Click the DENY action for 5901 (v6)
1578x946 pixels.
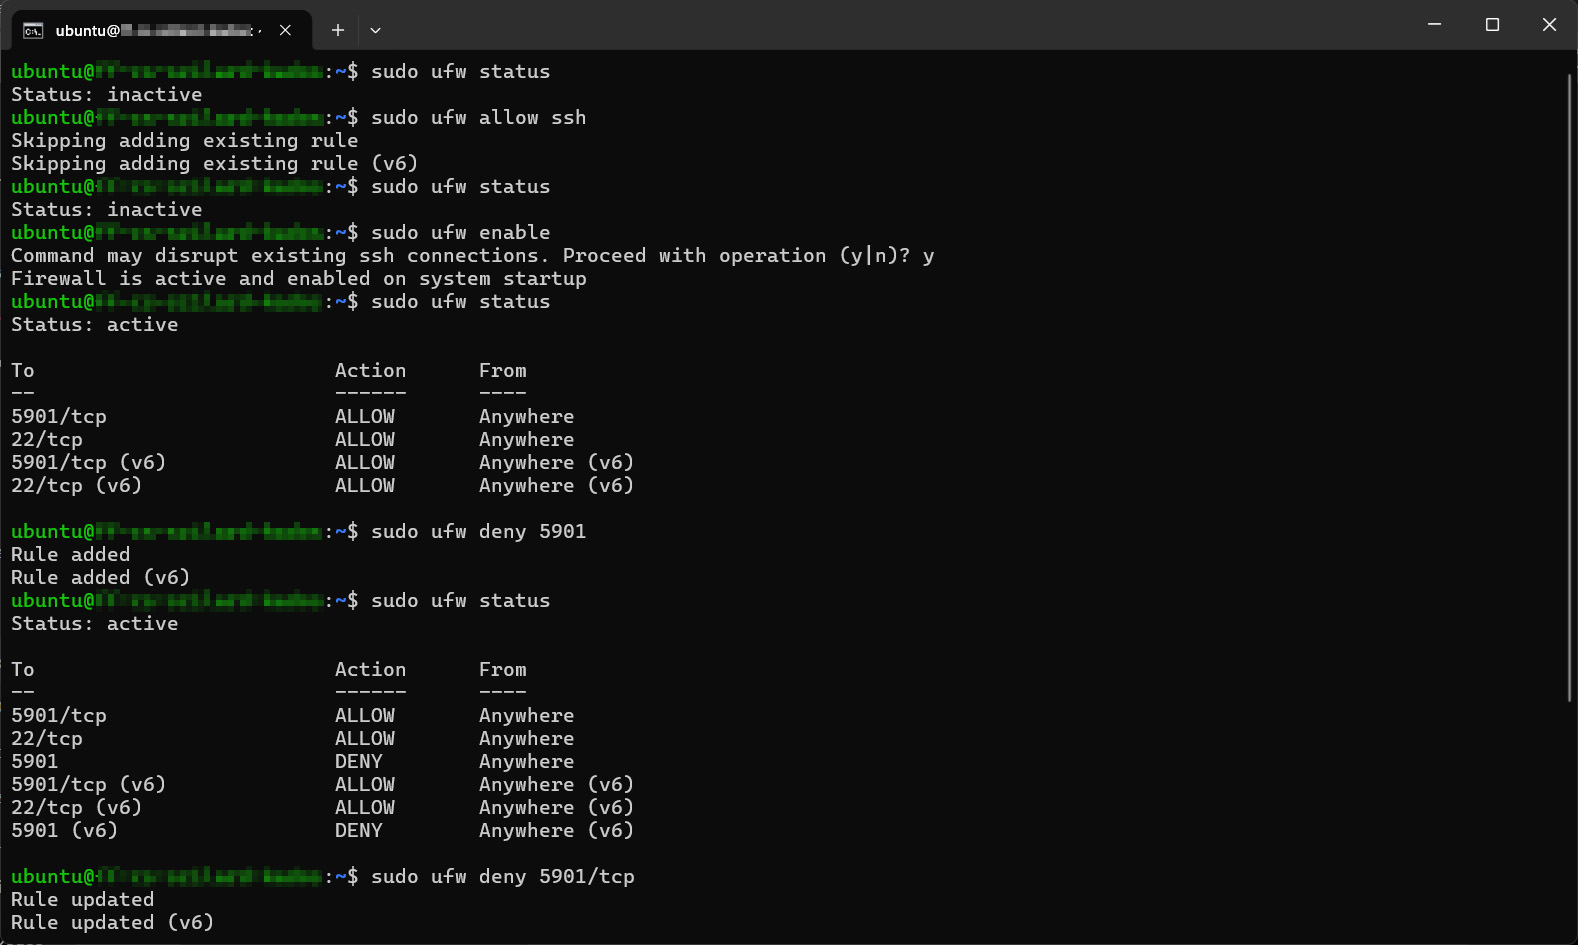(x=359, y=830)
